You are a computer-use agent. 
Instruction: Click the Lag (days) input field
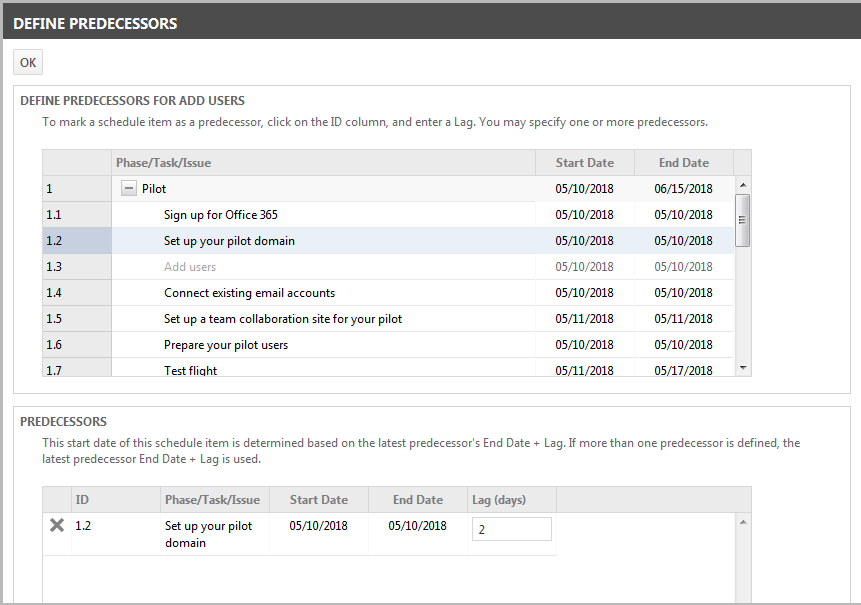510,530
